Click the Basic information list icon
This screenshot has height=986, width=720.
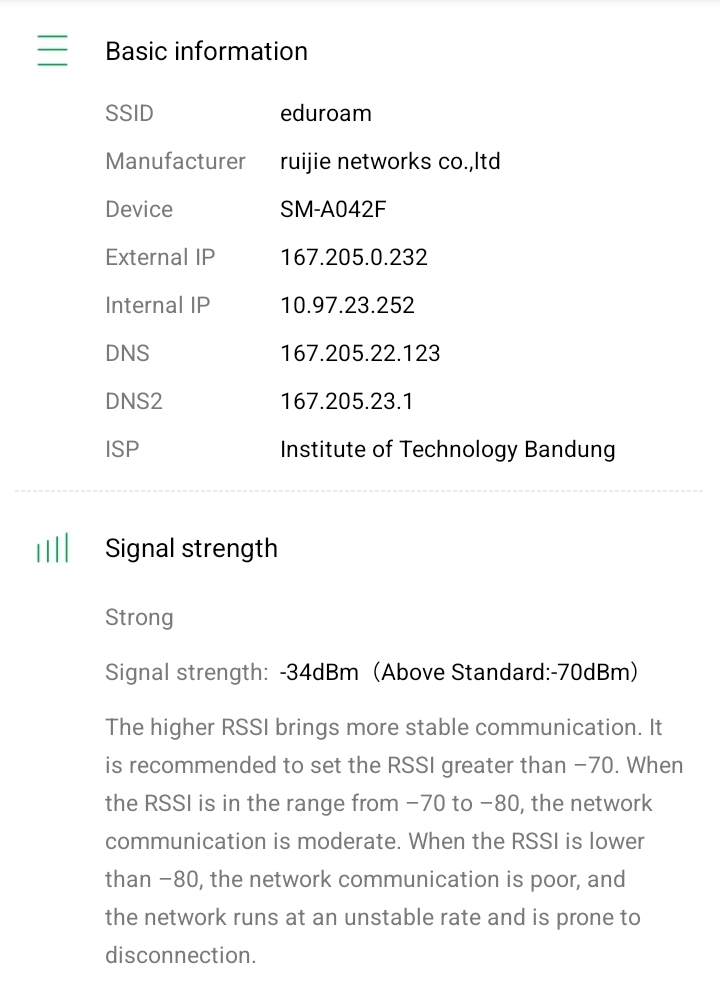(52, 51)
